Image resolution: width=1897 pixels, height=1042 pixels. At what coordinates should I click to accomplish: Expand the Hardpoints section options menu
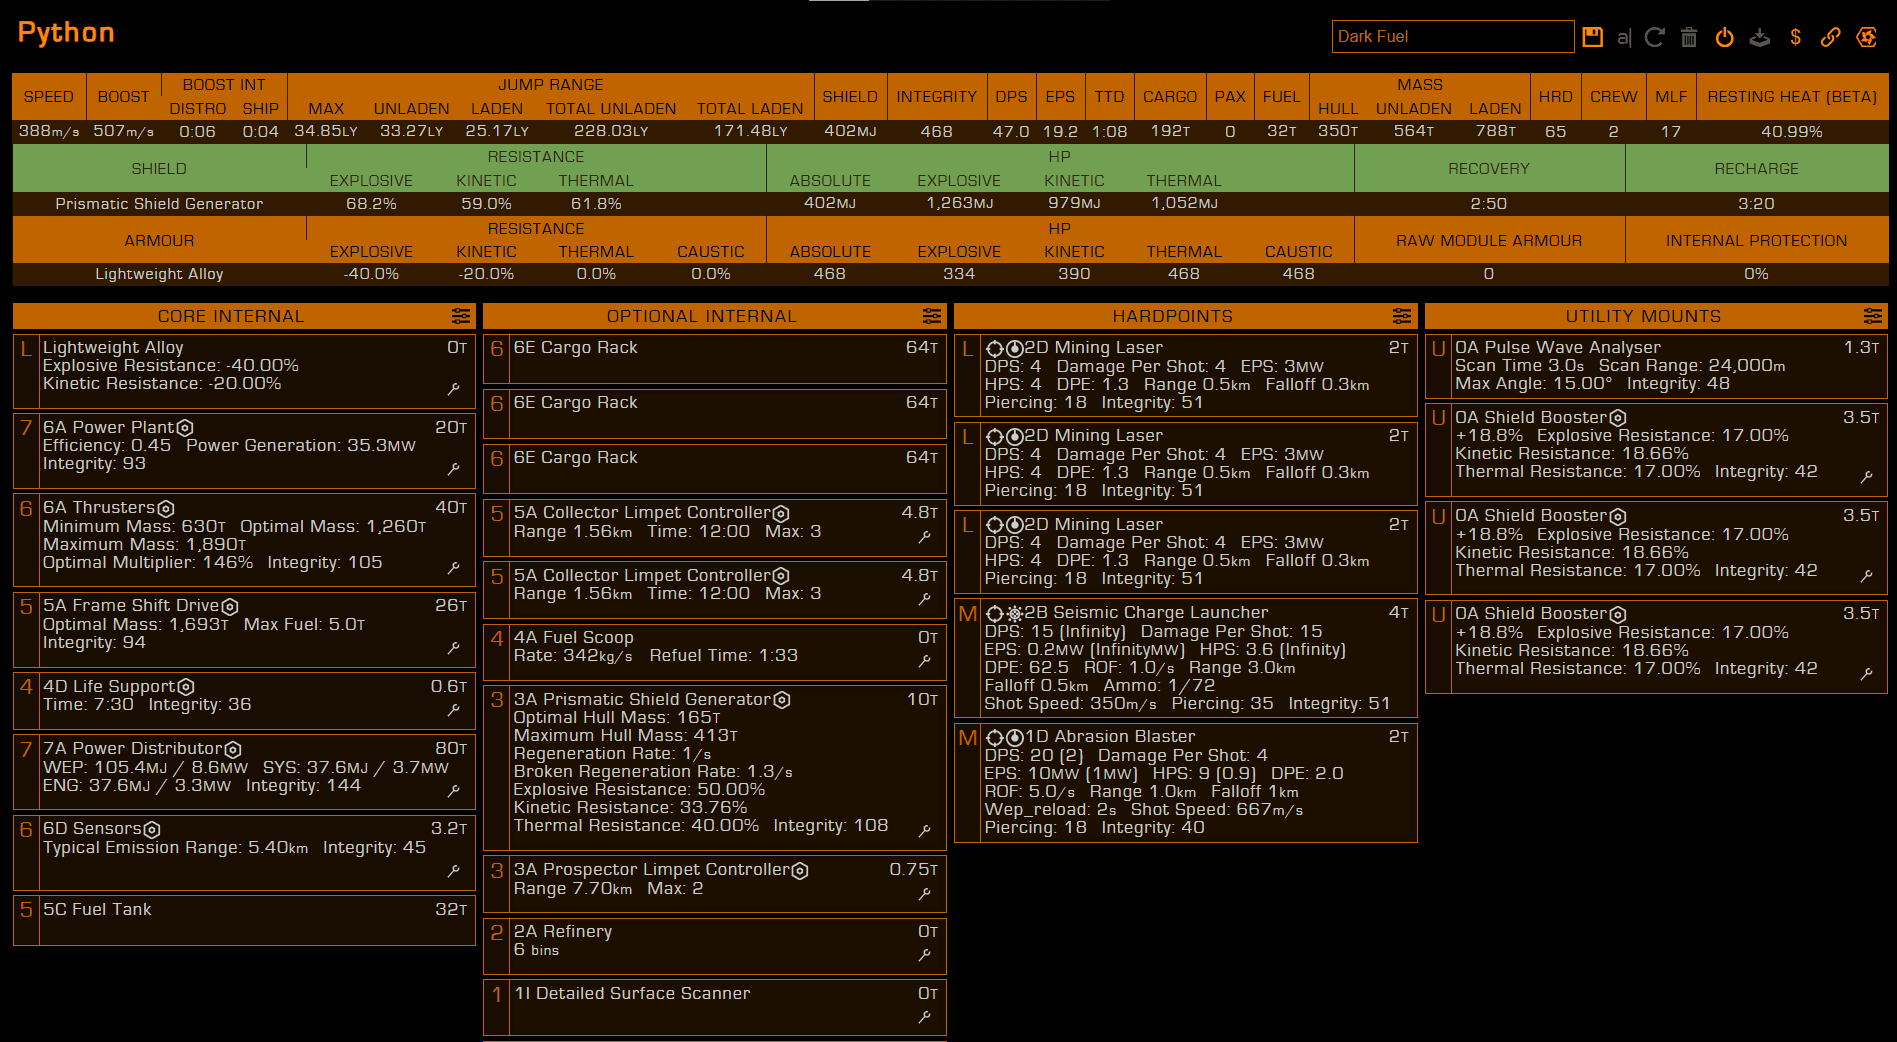1402,316
